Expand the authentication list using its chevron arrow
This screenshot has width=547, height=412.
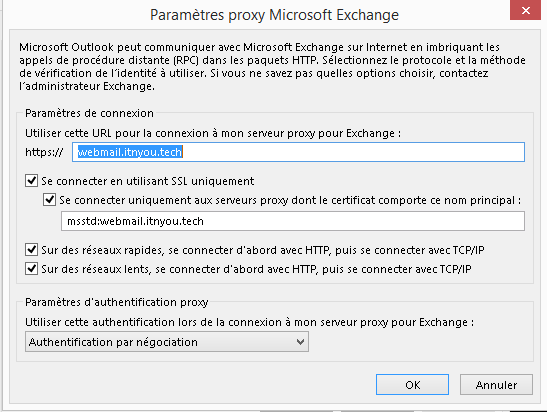300,342
